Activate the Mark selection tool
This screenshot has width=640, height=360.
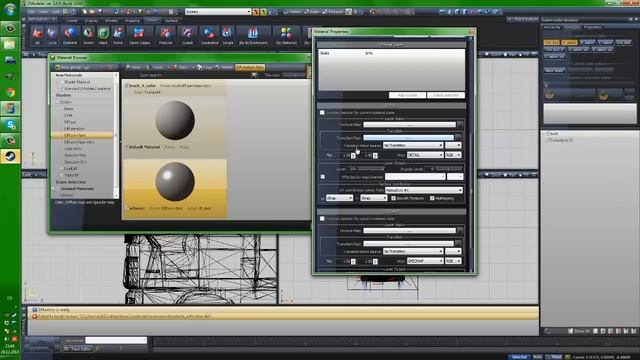pos(103,36)
